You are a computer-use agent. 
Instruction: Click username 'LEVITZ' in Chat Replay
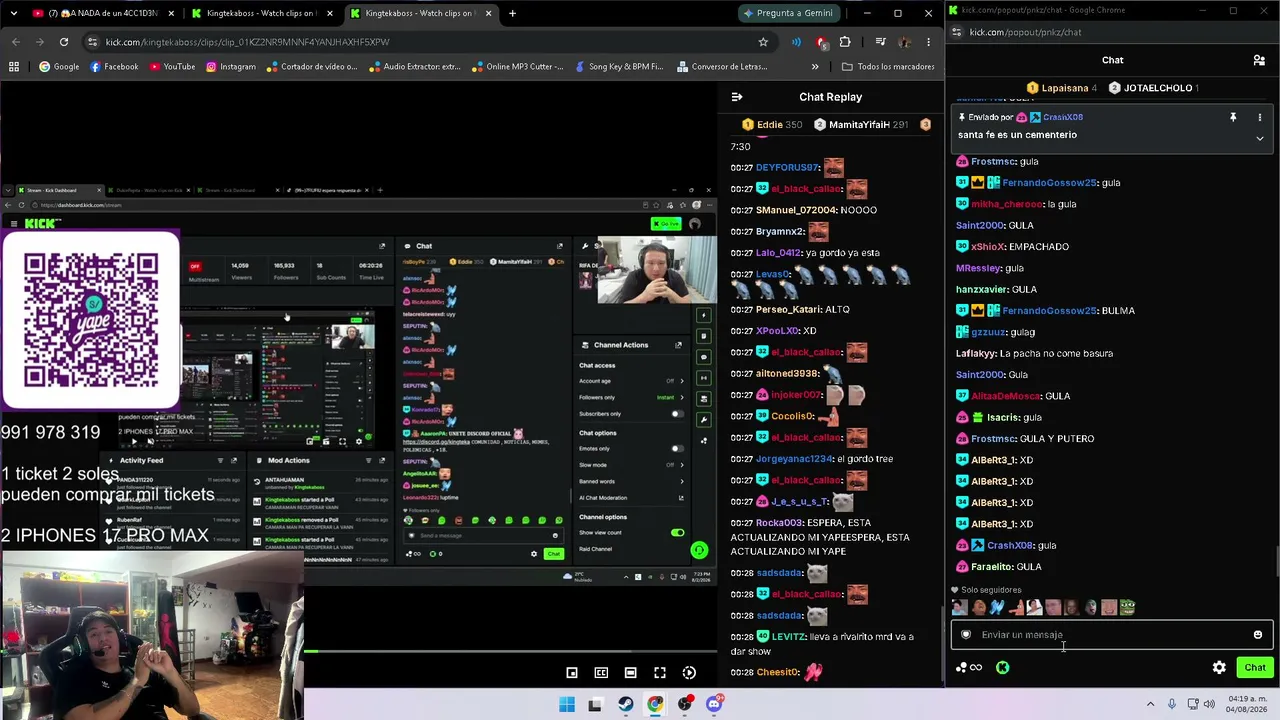[x=789, y=637]
